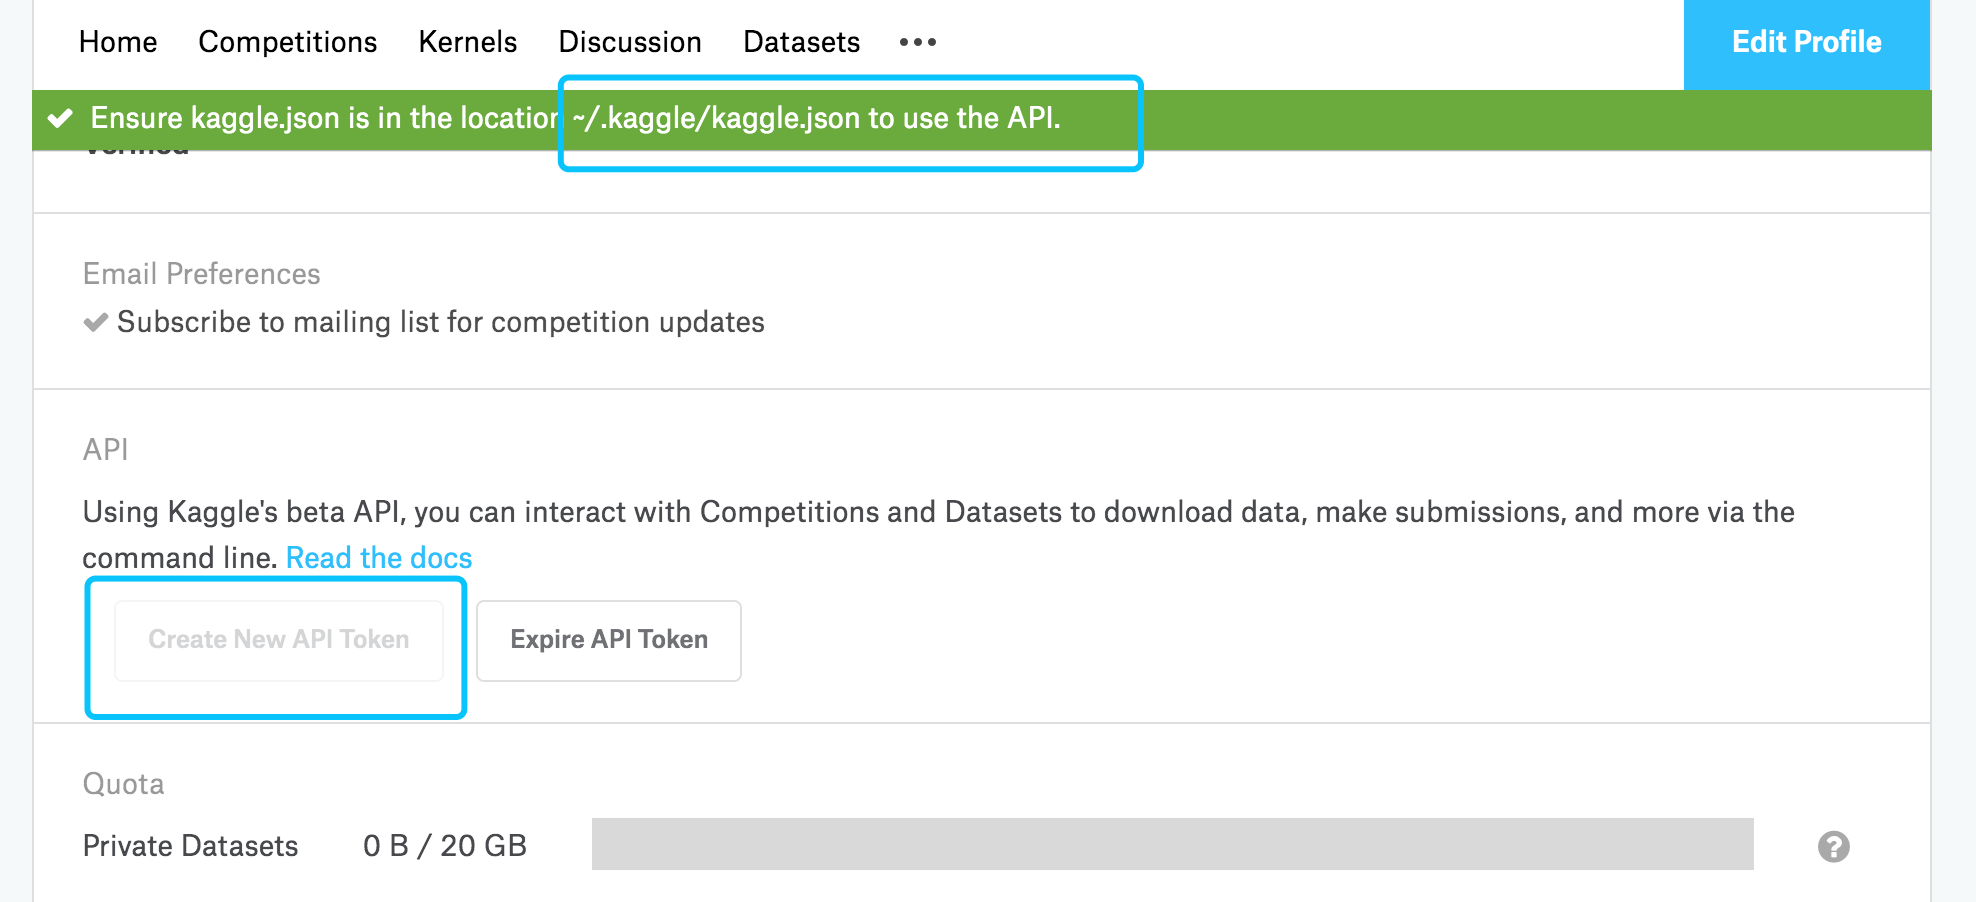The width and height of the screenshot is (1976, 902).
Task: Select the Email Preferences heading
Action: pyautogui.click(x=202, y=274)
